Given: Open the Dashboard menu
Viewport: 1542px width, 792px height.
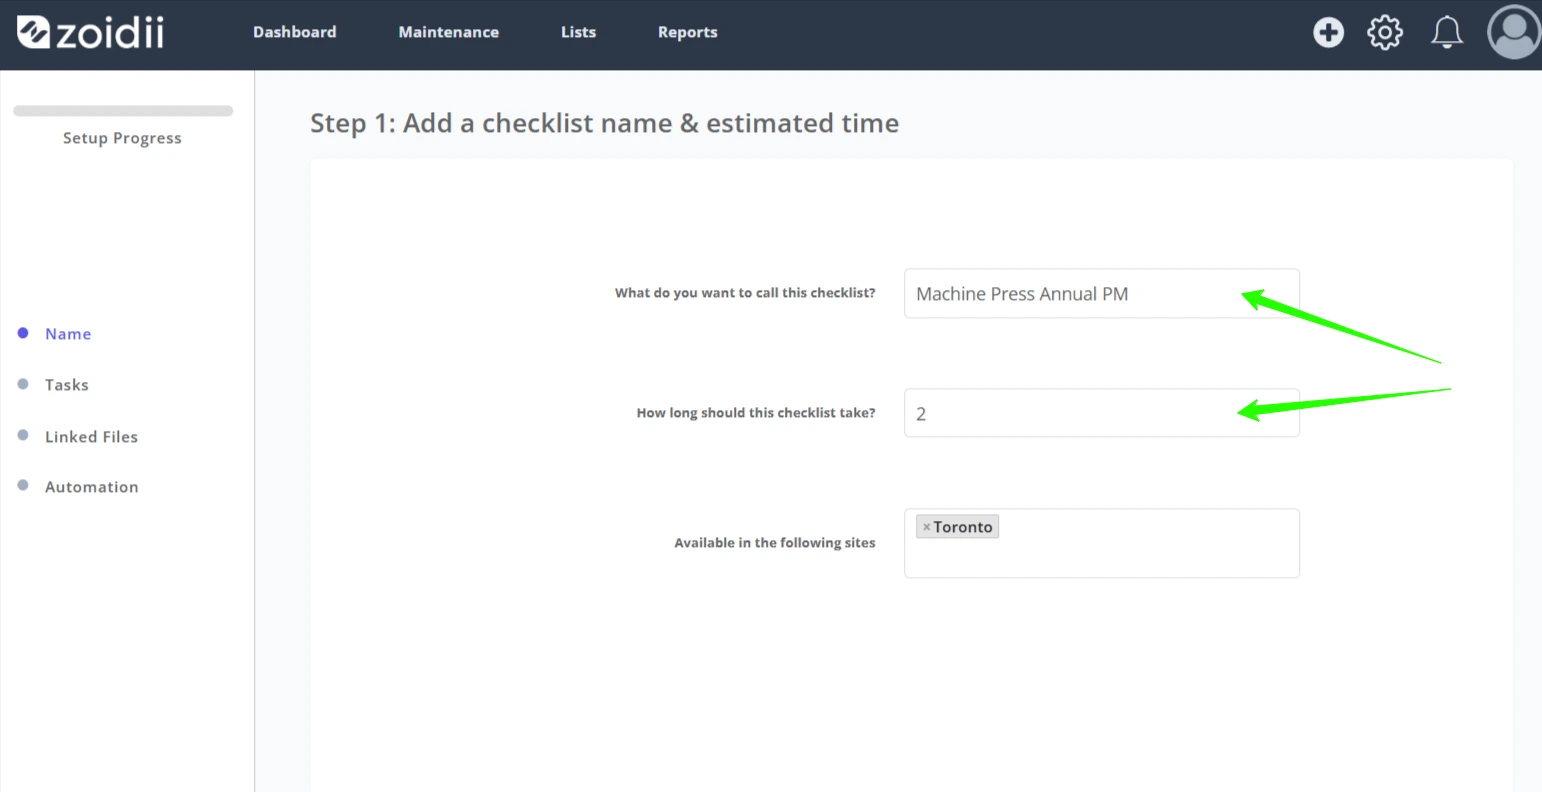Looking at the screenshot, I should [x=295, y=32].
